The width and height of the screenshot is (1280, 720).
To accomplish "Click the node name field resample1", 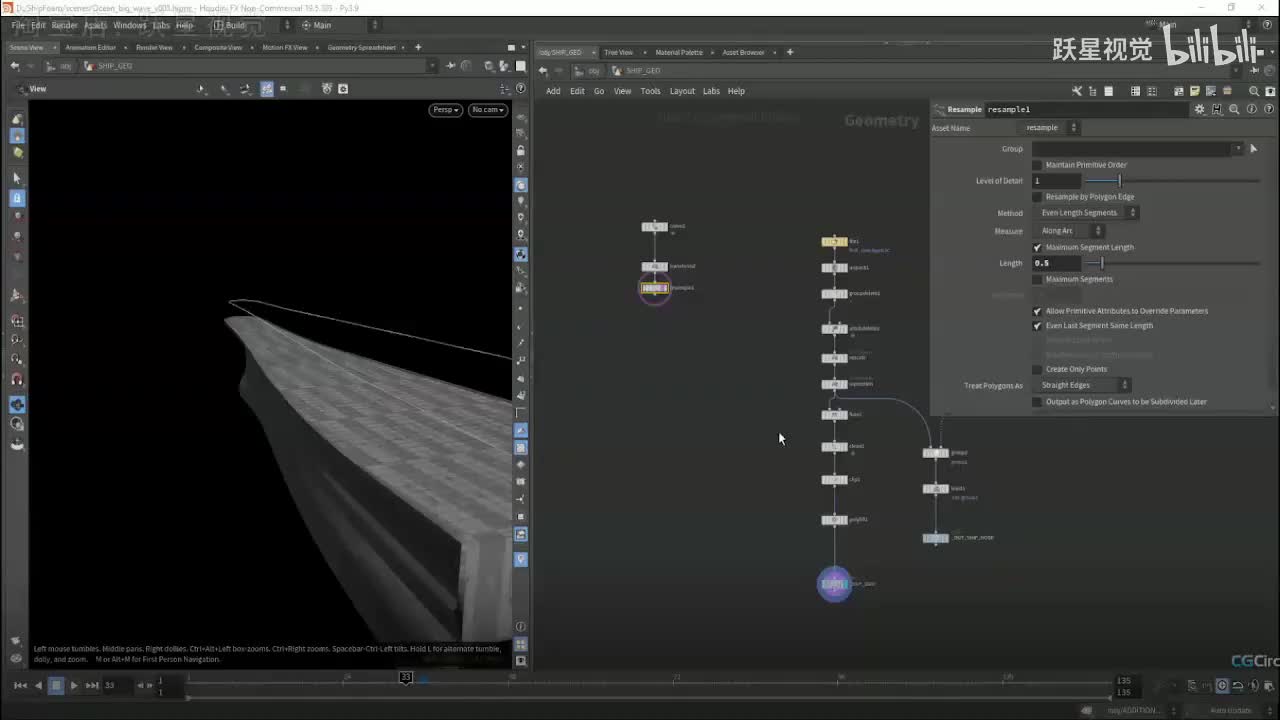I will [x=1087, y=109].
